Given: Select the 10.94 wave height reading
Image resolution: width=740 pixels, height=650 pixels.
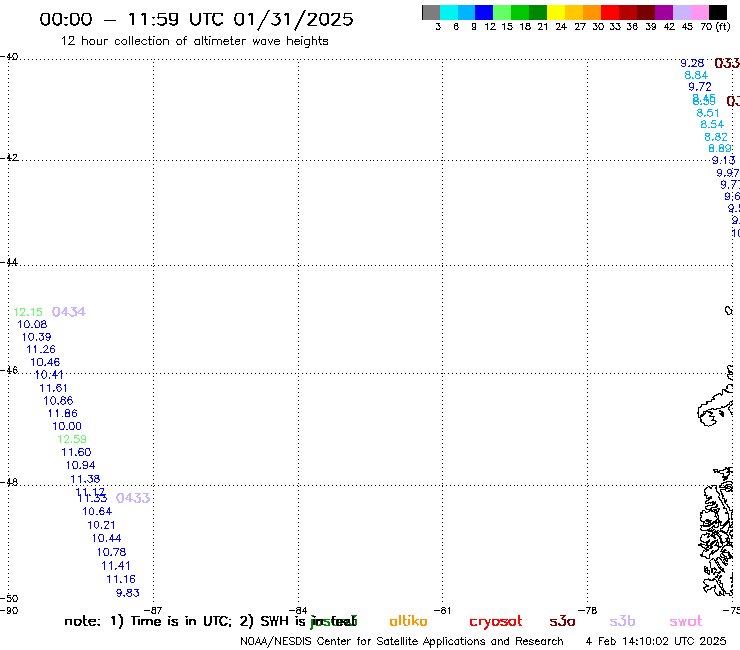Looking at the screenshot, I should tap(80, 465).
